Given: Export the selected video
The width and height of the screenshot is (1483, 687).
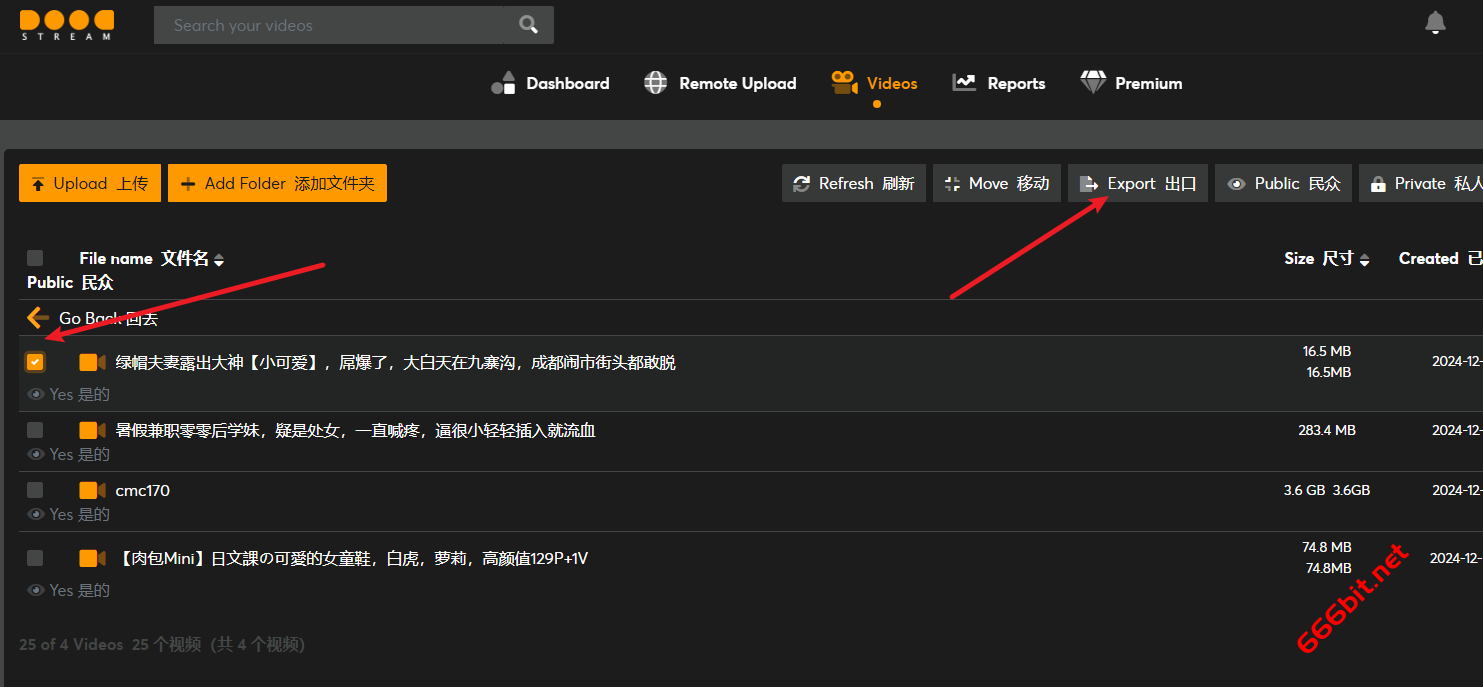Looking at the screenshot, I should (x=1138, y=183).
